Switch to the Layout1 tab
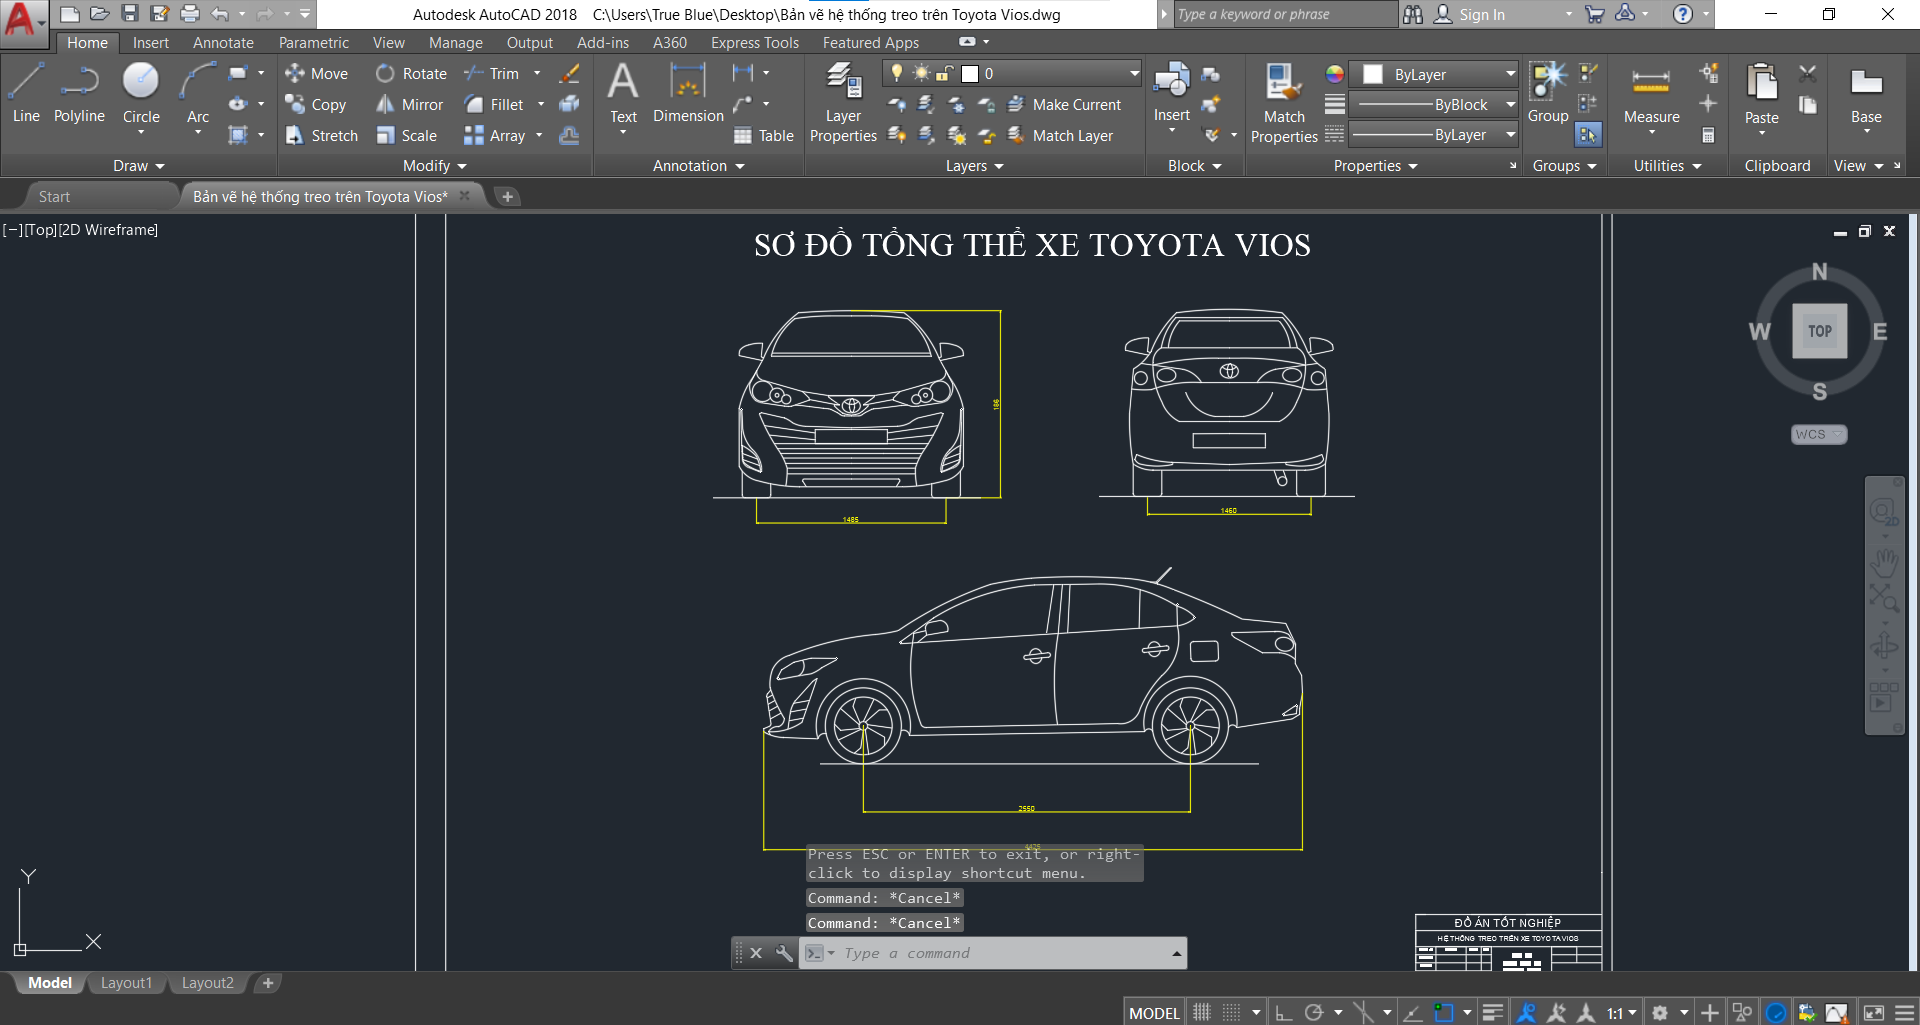 click(x=126, y=983)
